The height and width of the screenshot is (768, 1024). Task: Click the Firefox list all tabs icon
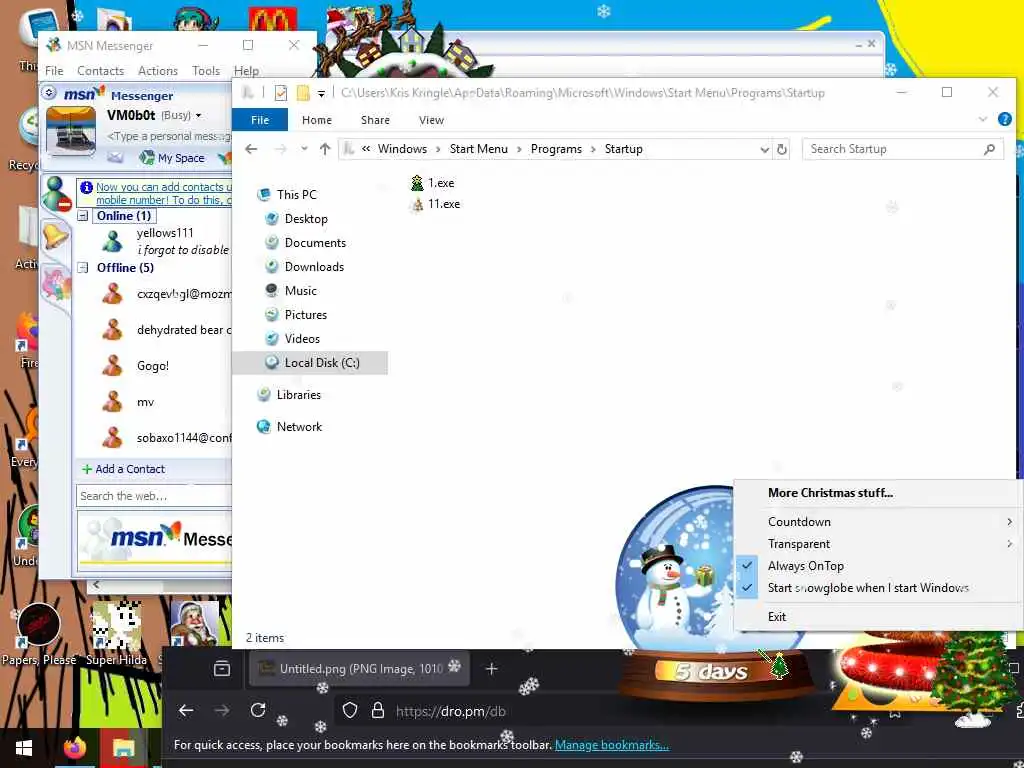222,669
